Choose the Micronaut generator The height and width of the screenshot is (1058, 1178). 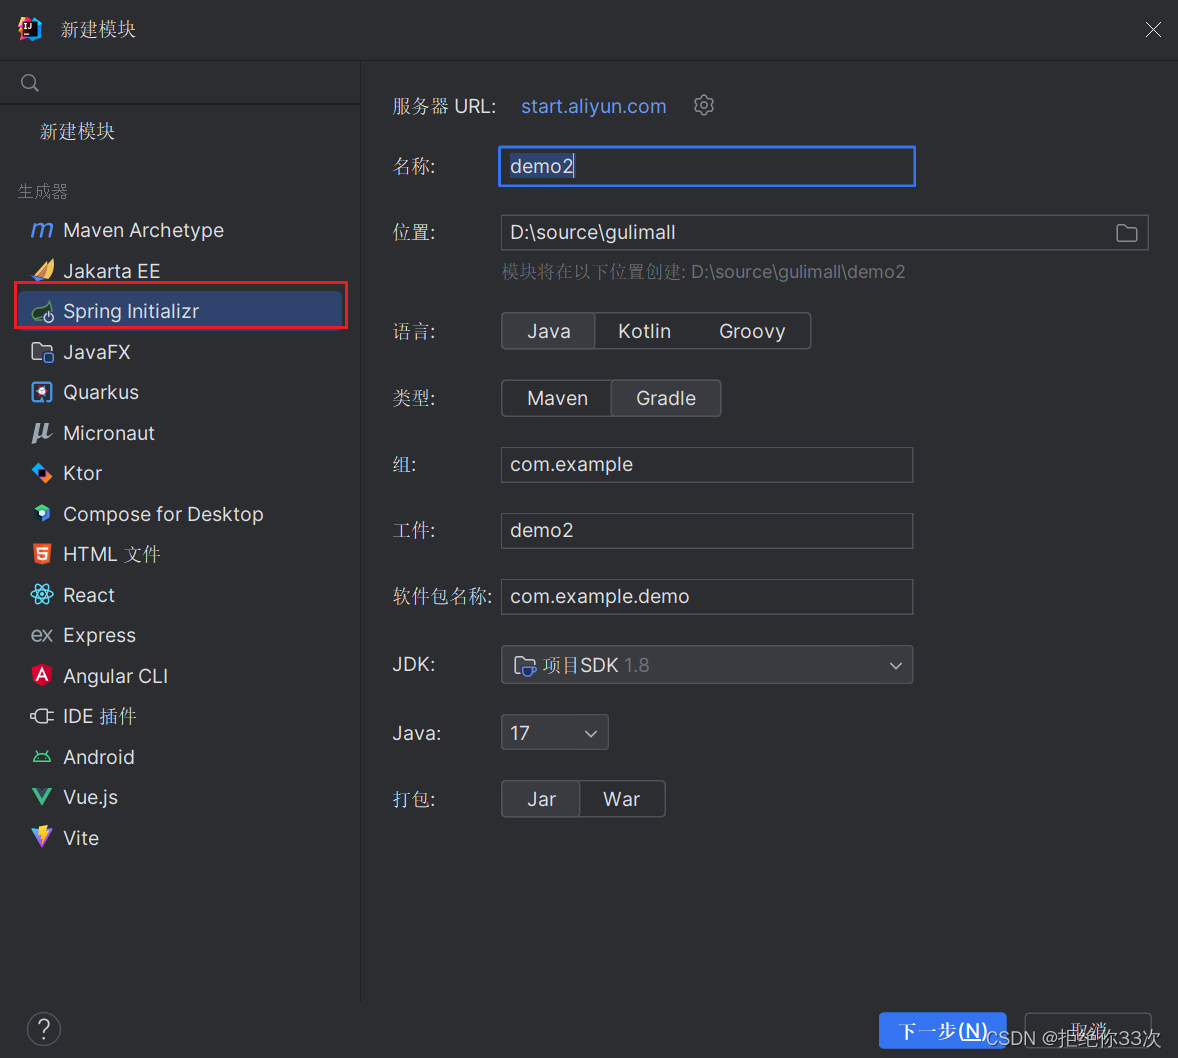pyautogui.click(x=180, y=433)
